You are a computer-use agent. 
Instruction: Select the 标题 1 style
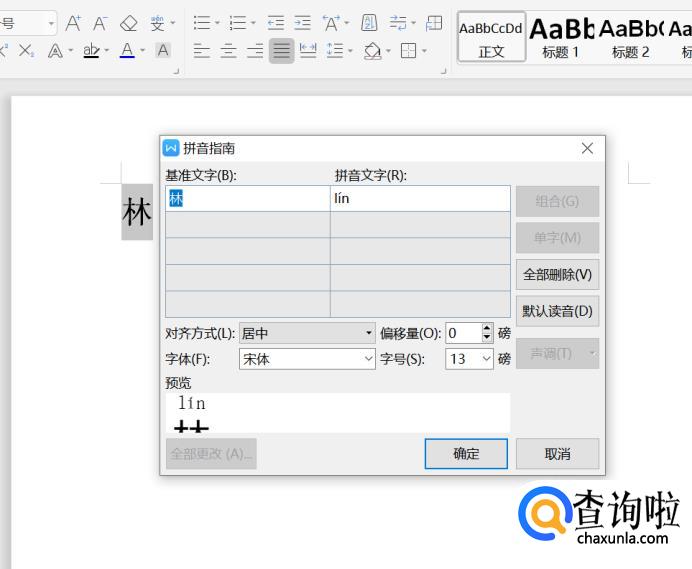[560, 38]
